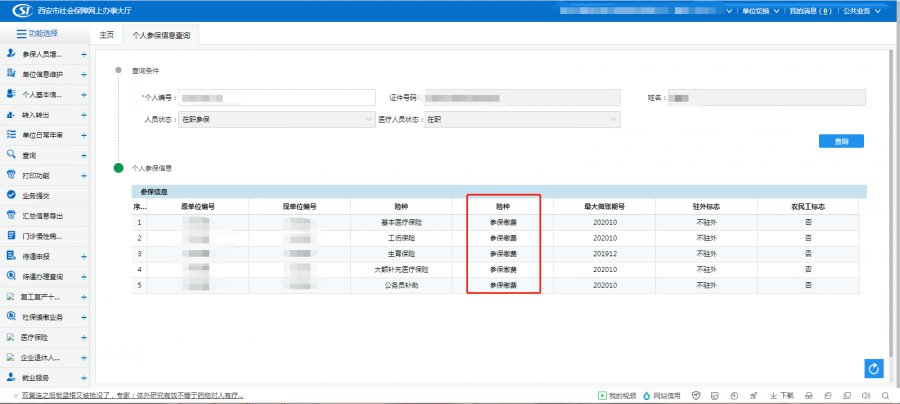
Task: Open 我的消息 link in header
Action: point(810,11)
